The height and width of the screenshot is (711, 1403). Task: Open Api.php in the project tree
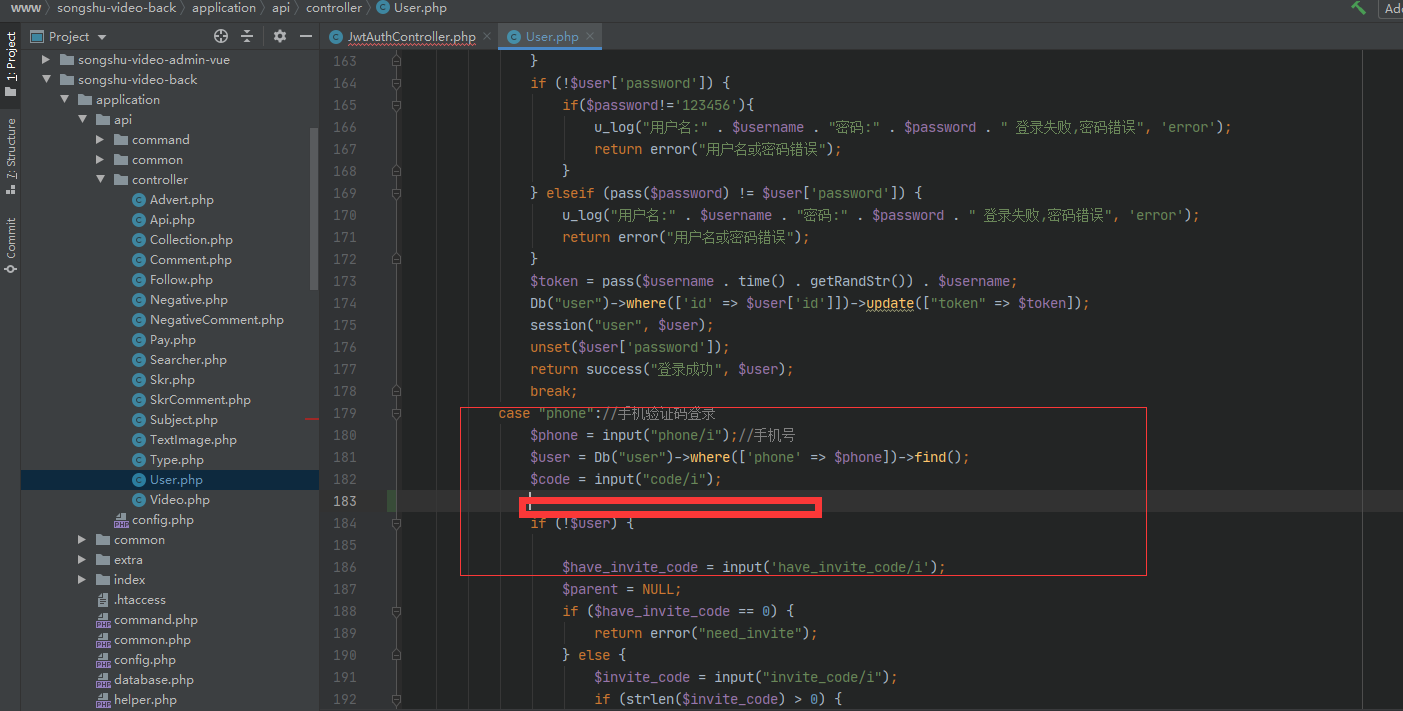[172, 220]
